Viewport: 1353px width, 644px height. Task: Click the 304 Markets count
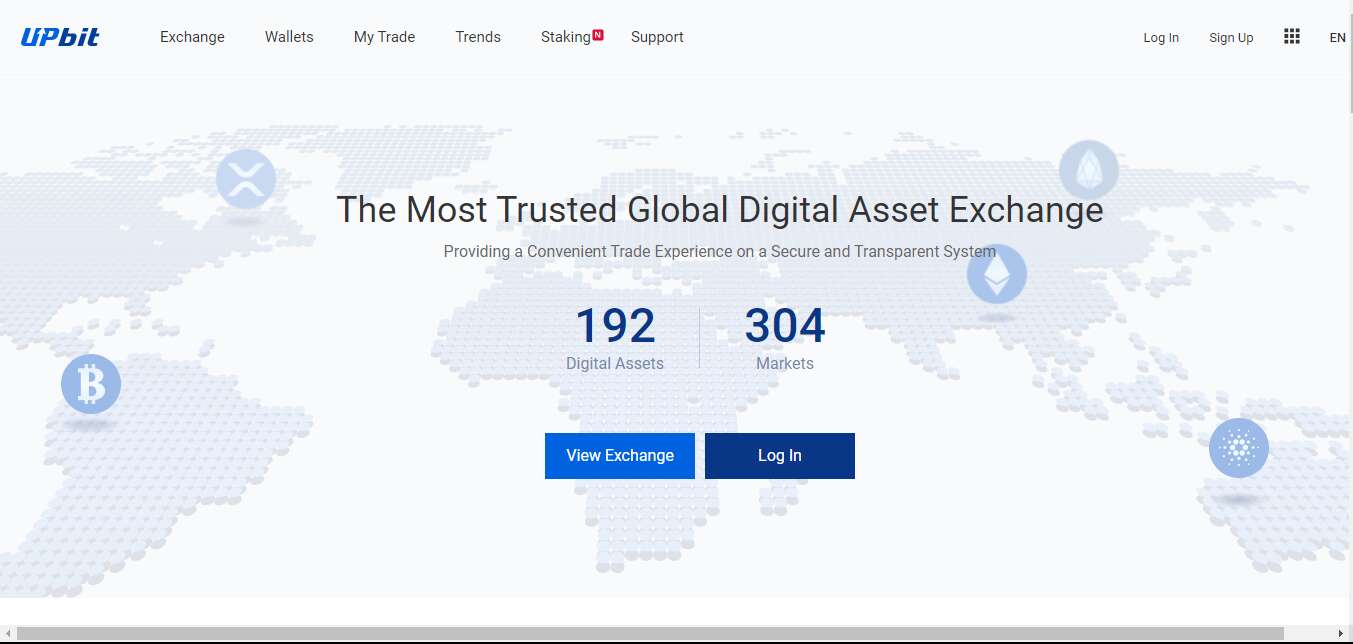[785, 338]
